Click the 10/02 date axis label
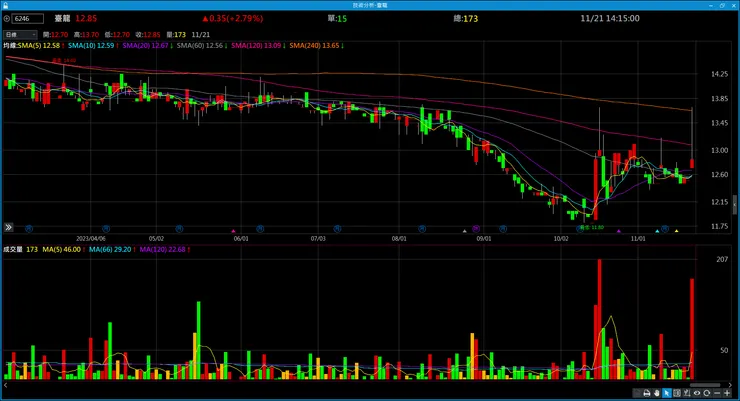The width and height of the screenshot is (740, 401). coord(561,239)
